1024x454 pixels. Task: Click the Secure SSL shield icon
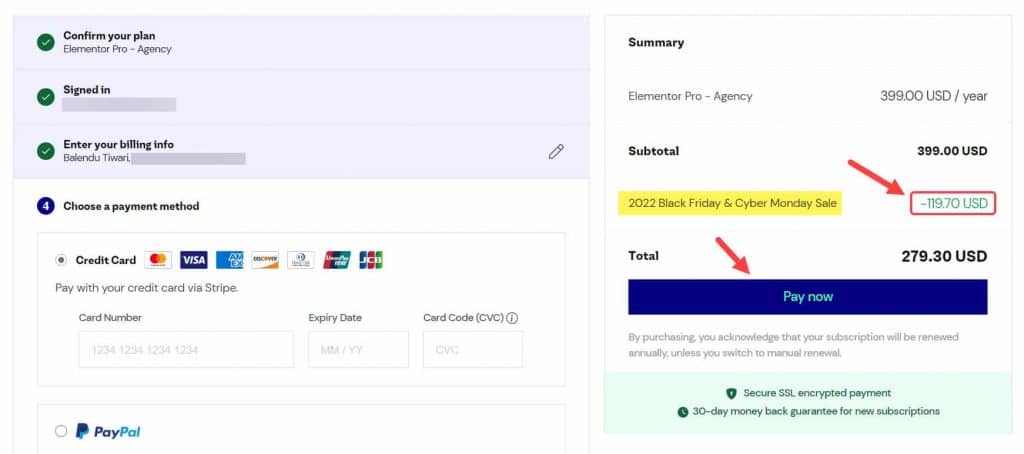click(x=732, y=393)
